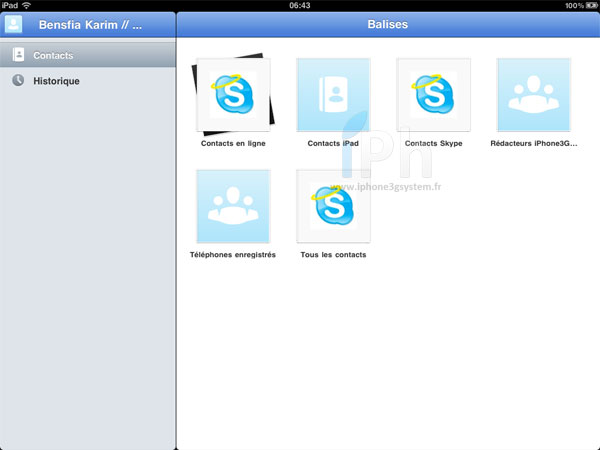Viewport: 600px width, 450px height.
Task: Tap the Wi-Fi status bar icon
Action: pos(26,5)
